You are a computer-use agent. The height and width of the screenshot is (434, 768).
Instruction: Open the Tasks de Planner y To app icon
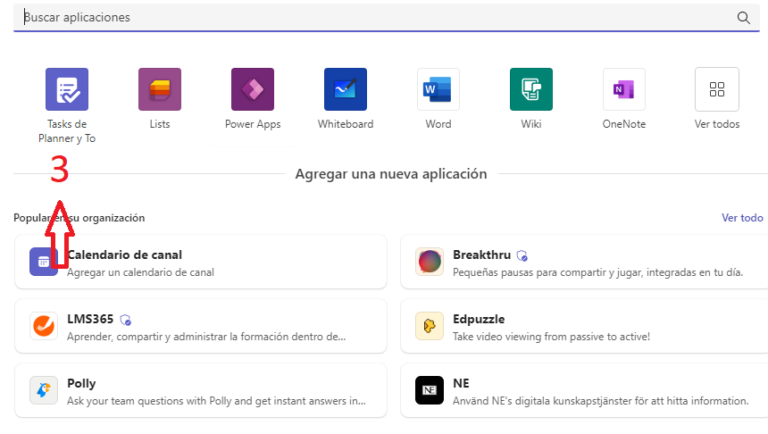pyautogui.click(x=67, y=89)
